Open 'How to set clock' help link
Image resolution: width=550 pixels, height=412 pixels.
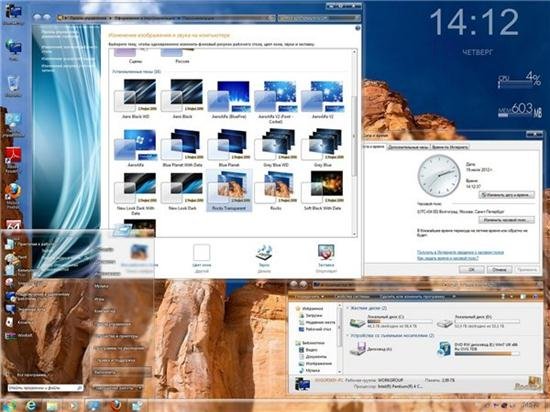pyautogui.click(x=448, y=258)
